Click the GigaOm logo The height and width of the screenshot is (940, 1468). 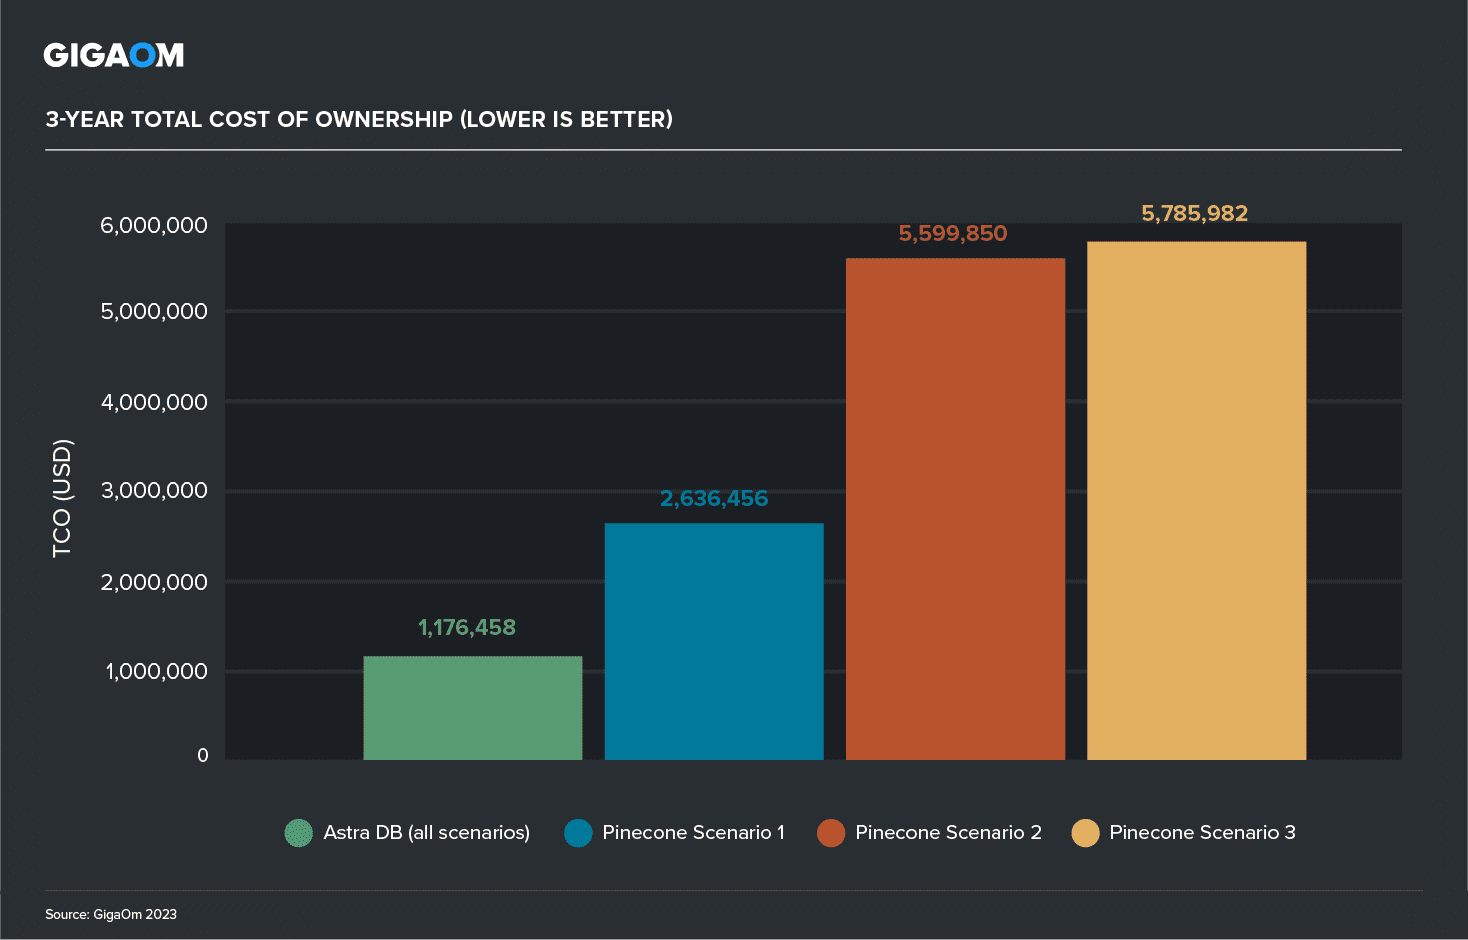(113, 55)
